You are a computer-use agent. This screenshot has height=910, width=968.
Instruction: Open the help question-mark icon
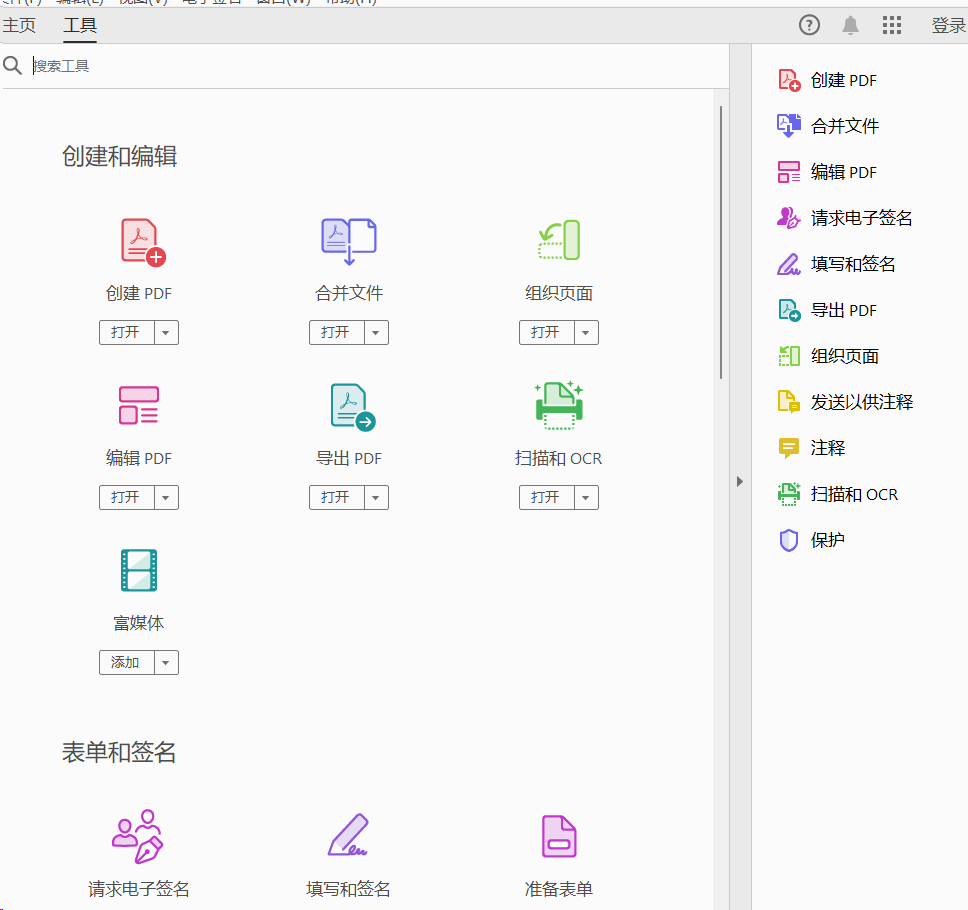coord(809,25)
